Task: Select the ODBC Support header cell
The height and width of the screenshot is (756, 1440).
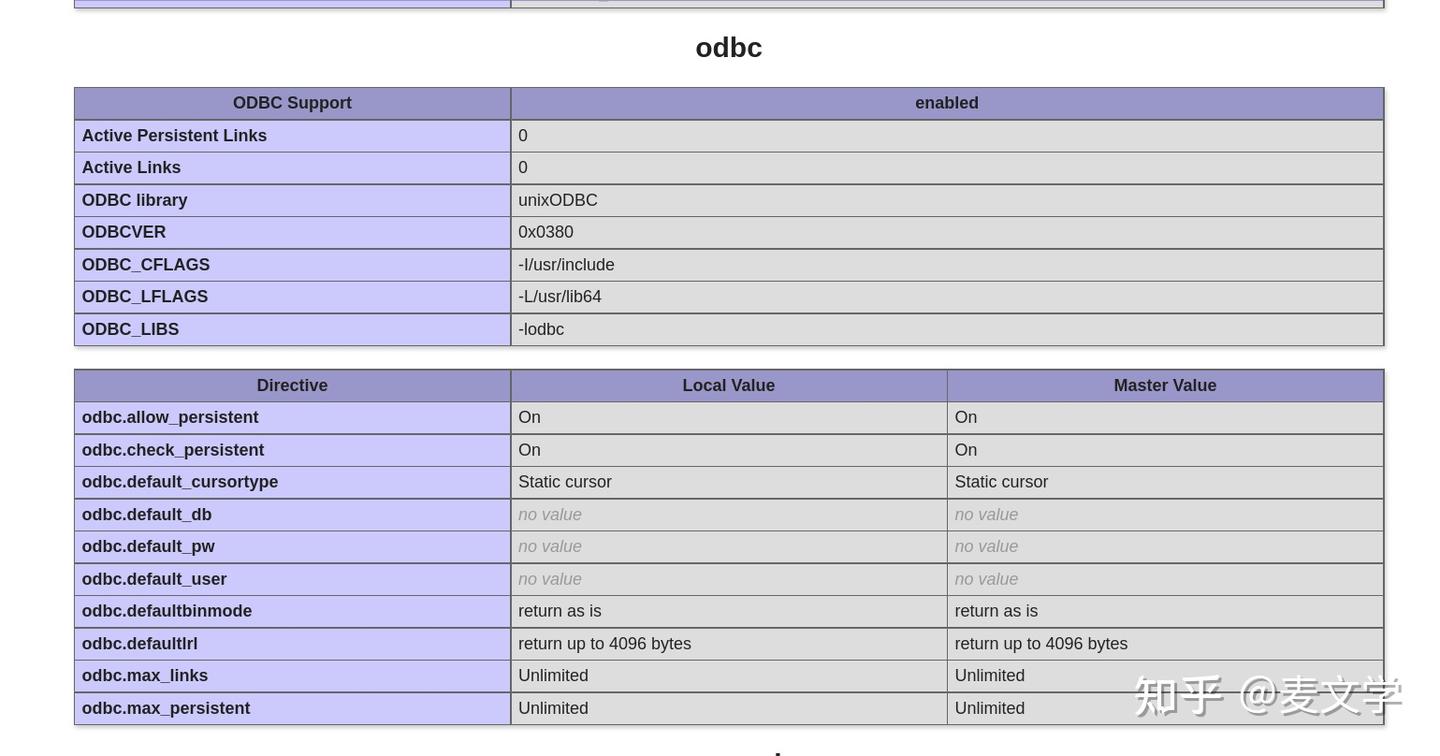Action: click(x=292, y=103)
